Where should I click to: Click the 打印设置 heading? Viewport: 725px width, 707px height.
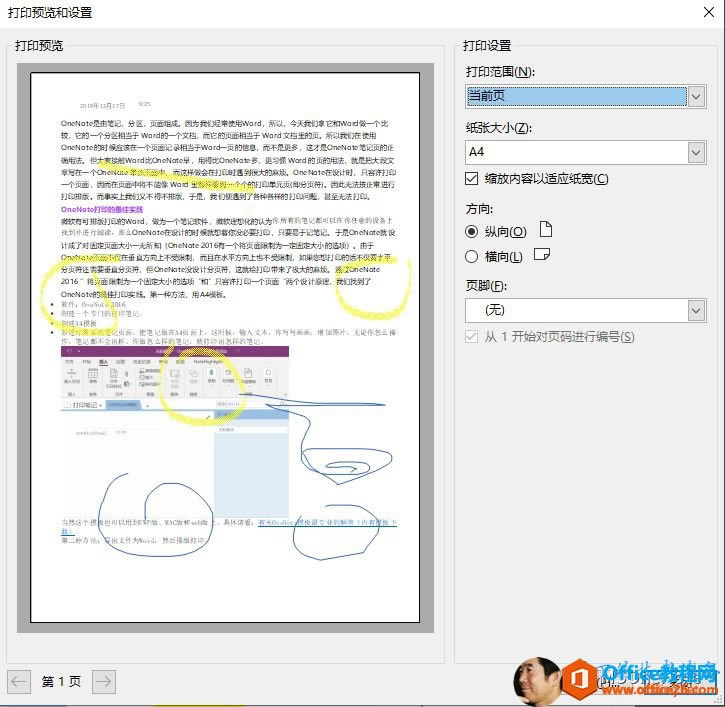pos(487,45)
